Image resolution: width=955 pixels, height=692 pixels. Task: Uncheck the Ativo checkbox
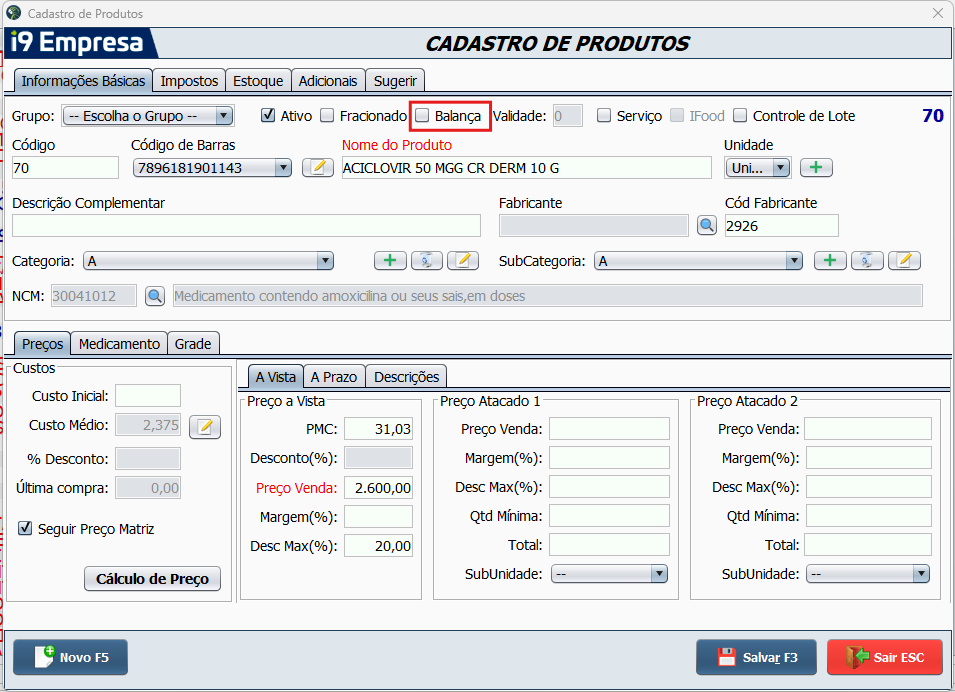268,116
